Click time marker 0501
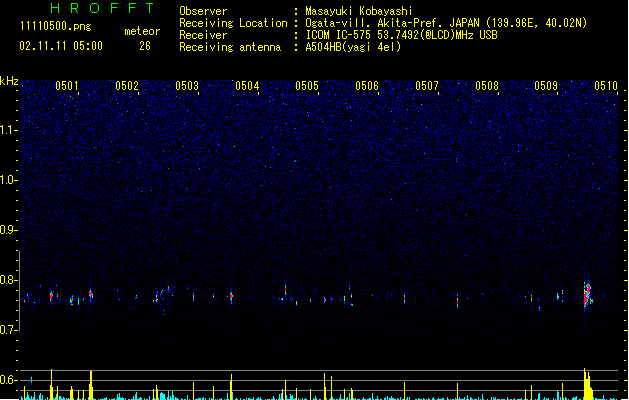Screen dimensions: 629x400 point(67,86)
